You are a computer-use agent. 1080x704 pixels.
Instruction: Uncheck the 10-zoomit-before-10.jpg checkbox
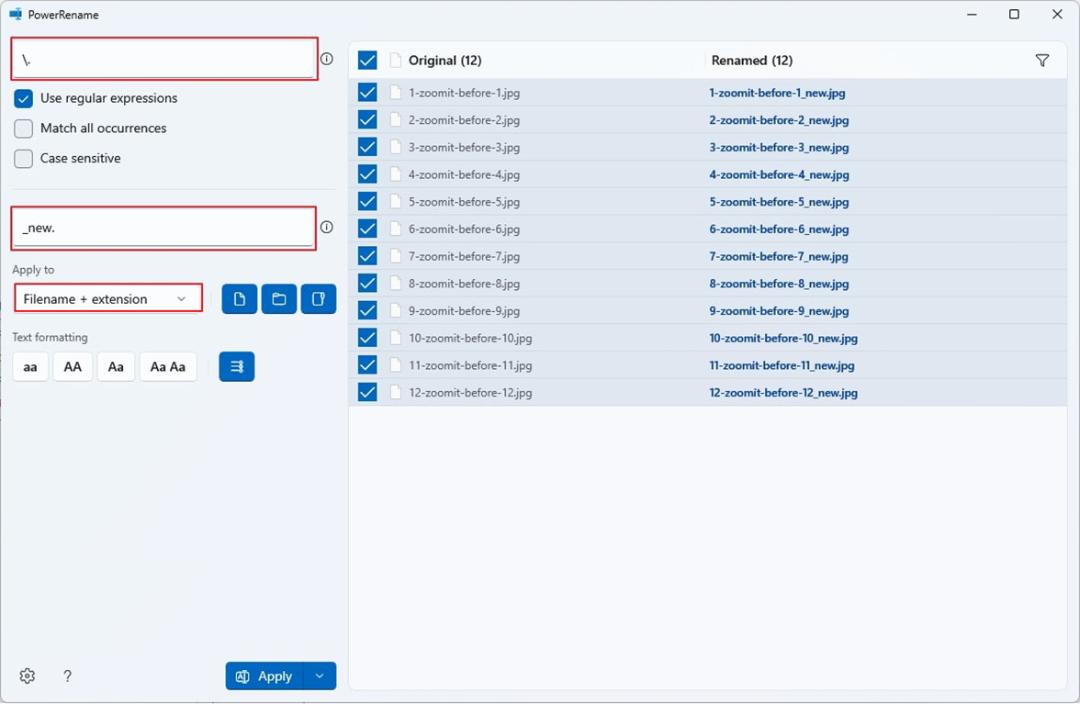click(367, 338)
